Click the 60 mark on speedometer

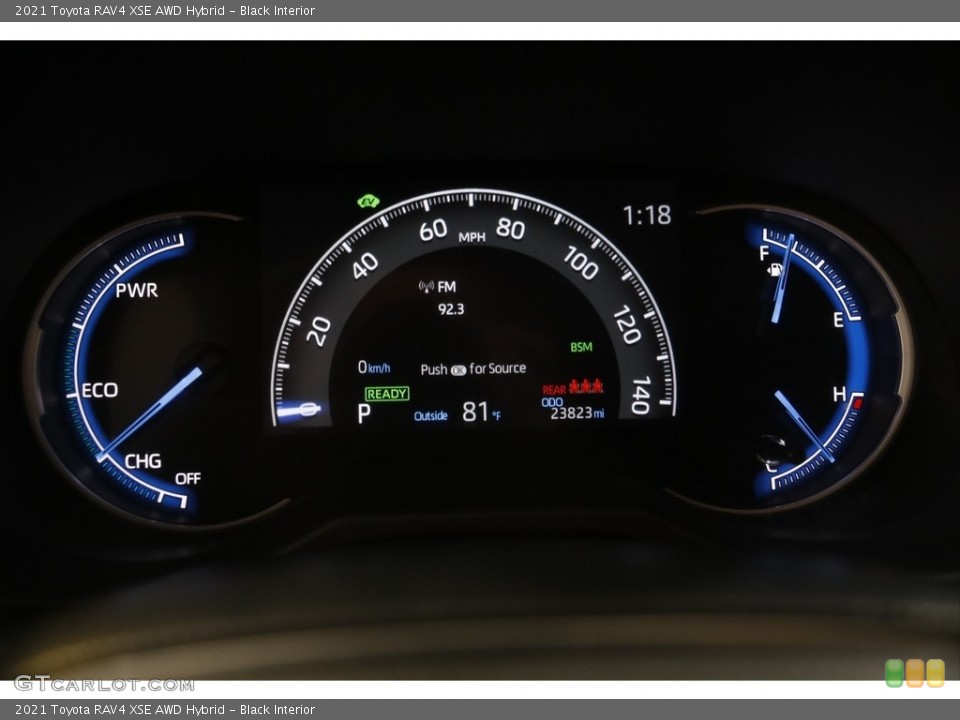coord(433,230)
